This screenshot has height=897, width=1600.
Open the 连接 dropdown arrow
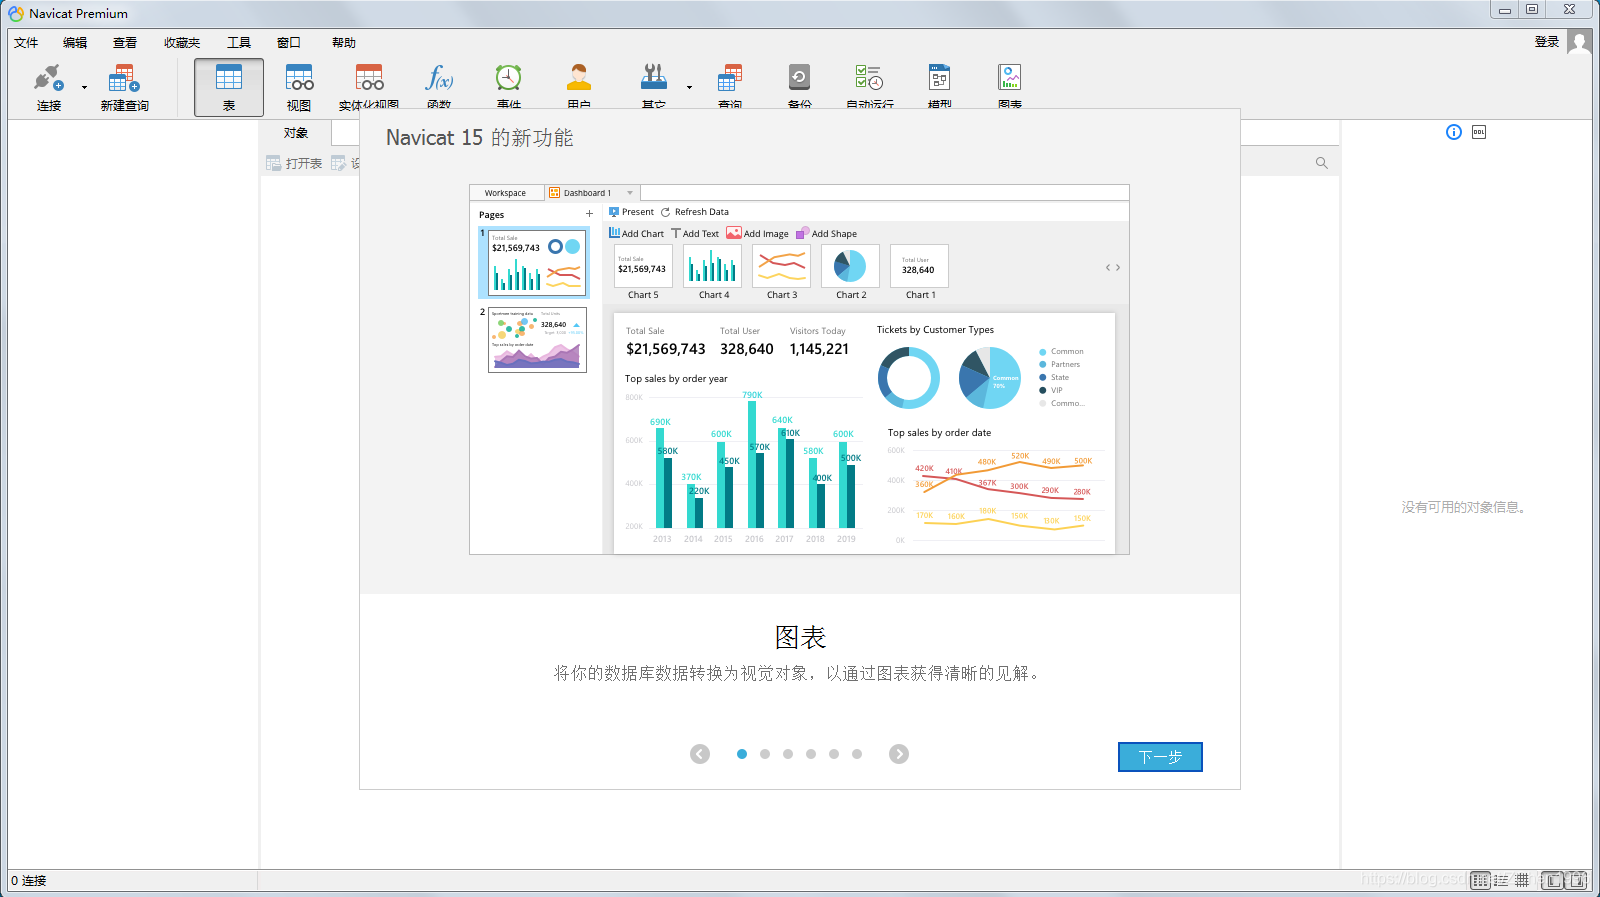tap(84, 88)
